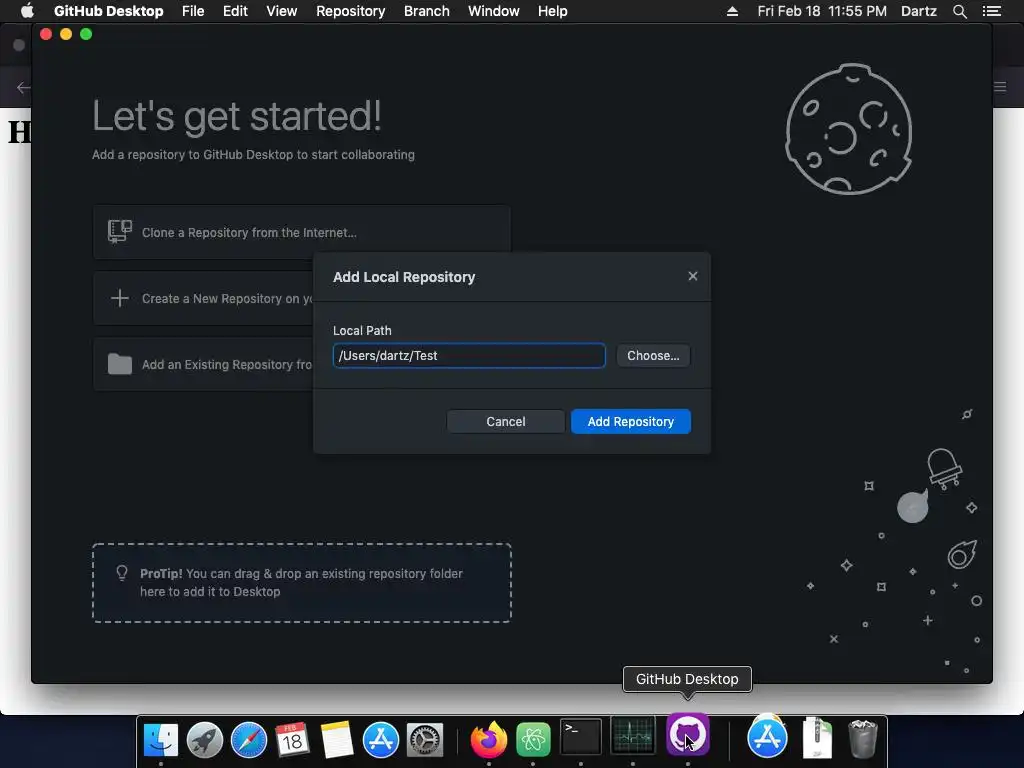This screenshot has width=1024, height=768.
Task: Open Finder from the Dock
Action: pyautogui.click(x=161, y=740)
